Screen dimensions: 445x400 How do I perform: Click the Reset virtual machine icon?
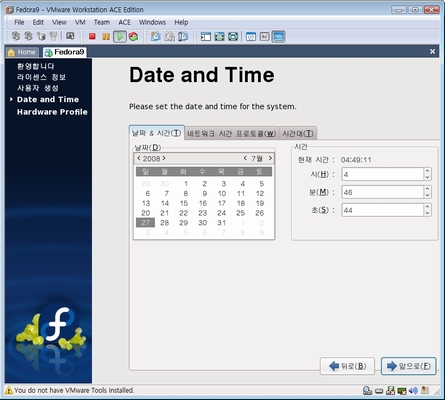(x=133, y=36)
